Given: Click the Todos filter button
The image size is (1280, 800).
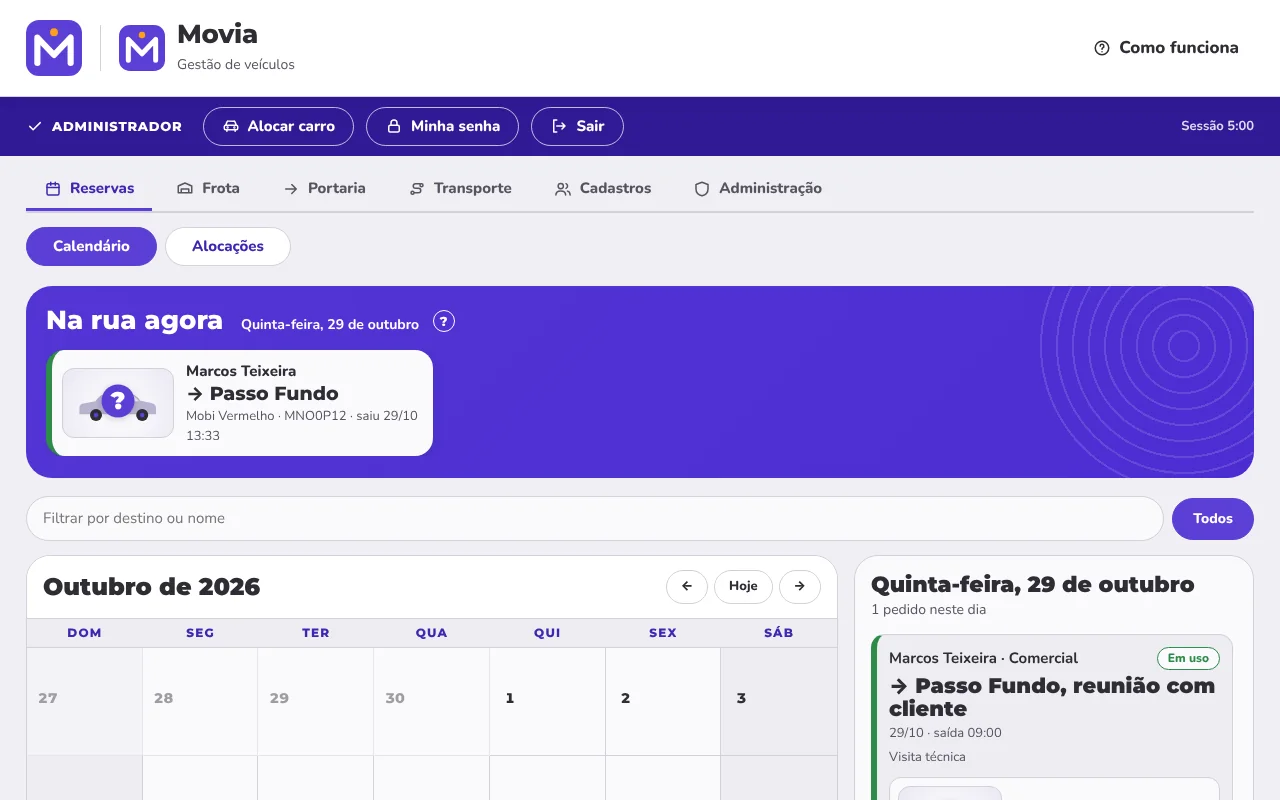Looking at the screenshot, I should (x=1213, y=518).
